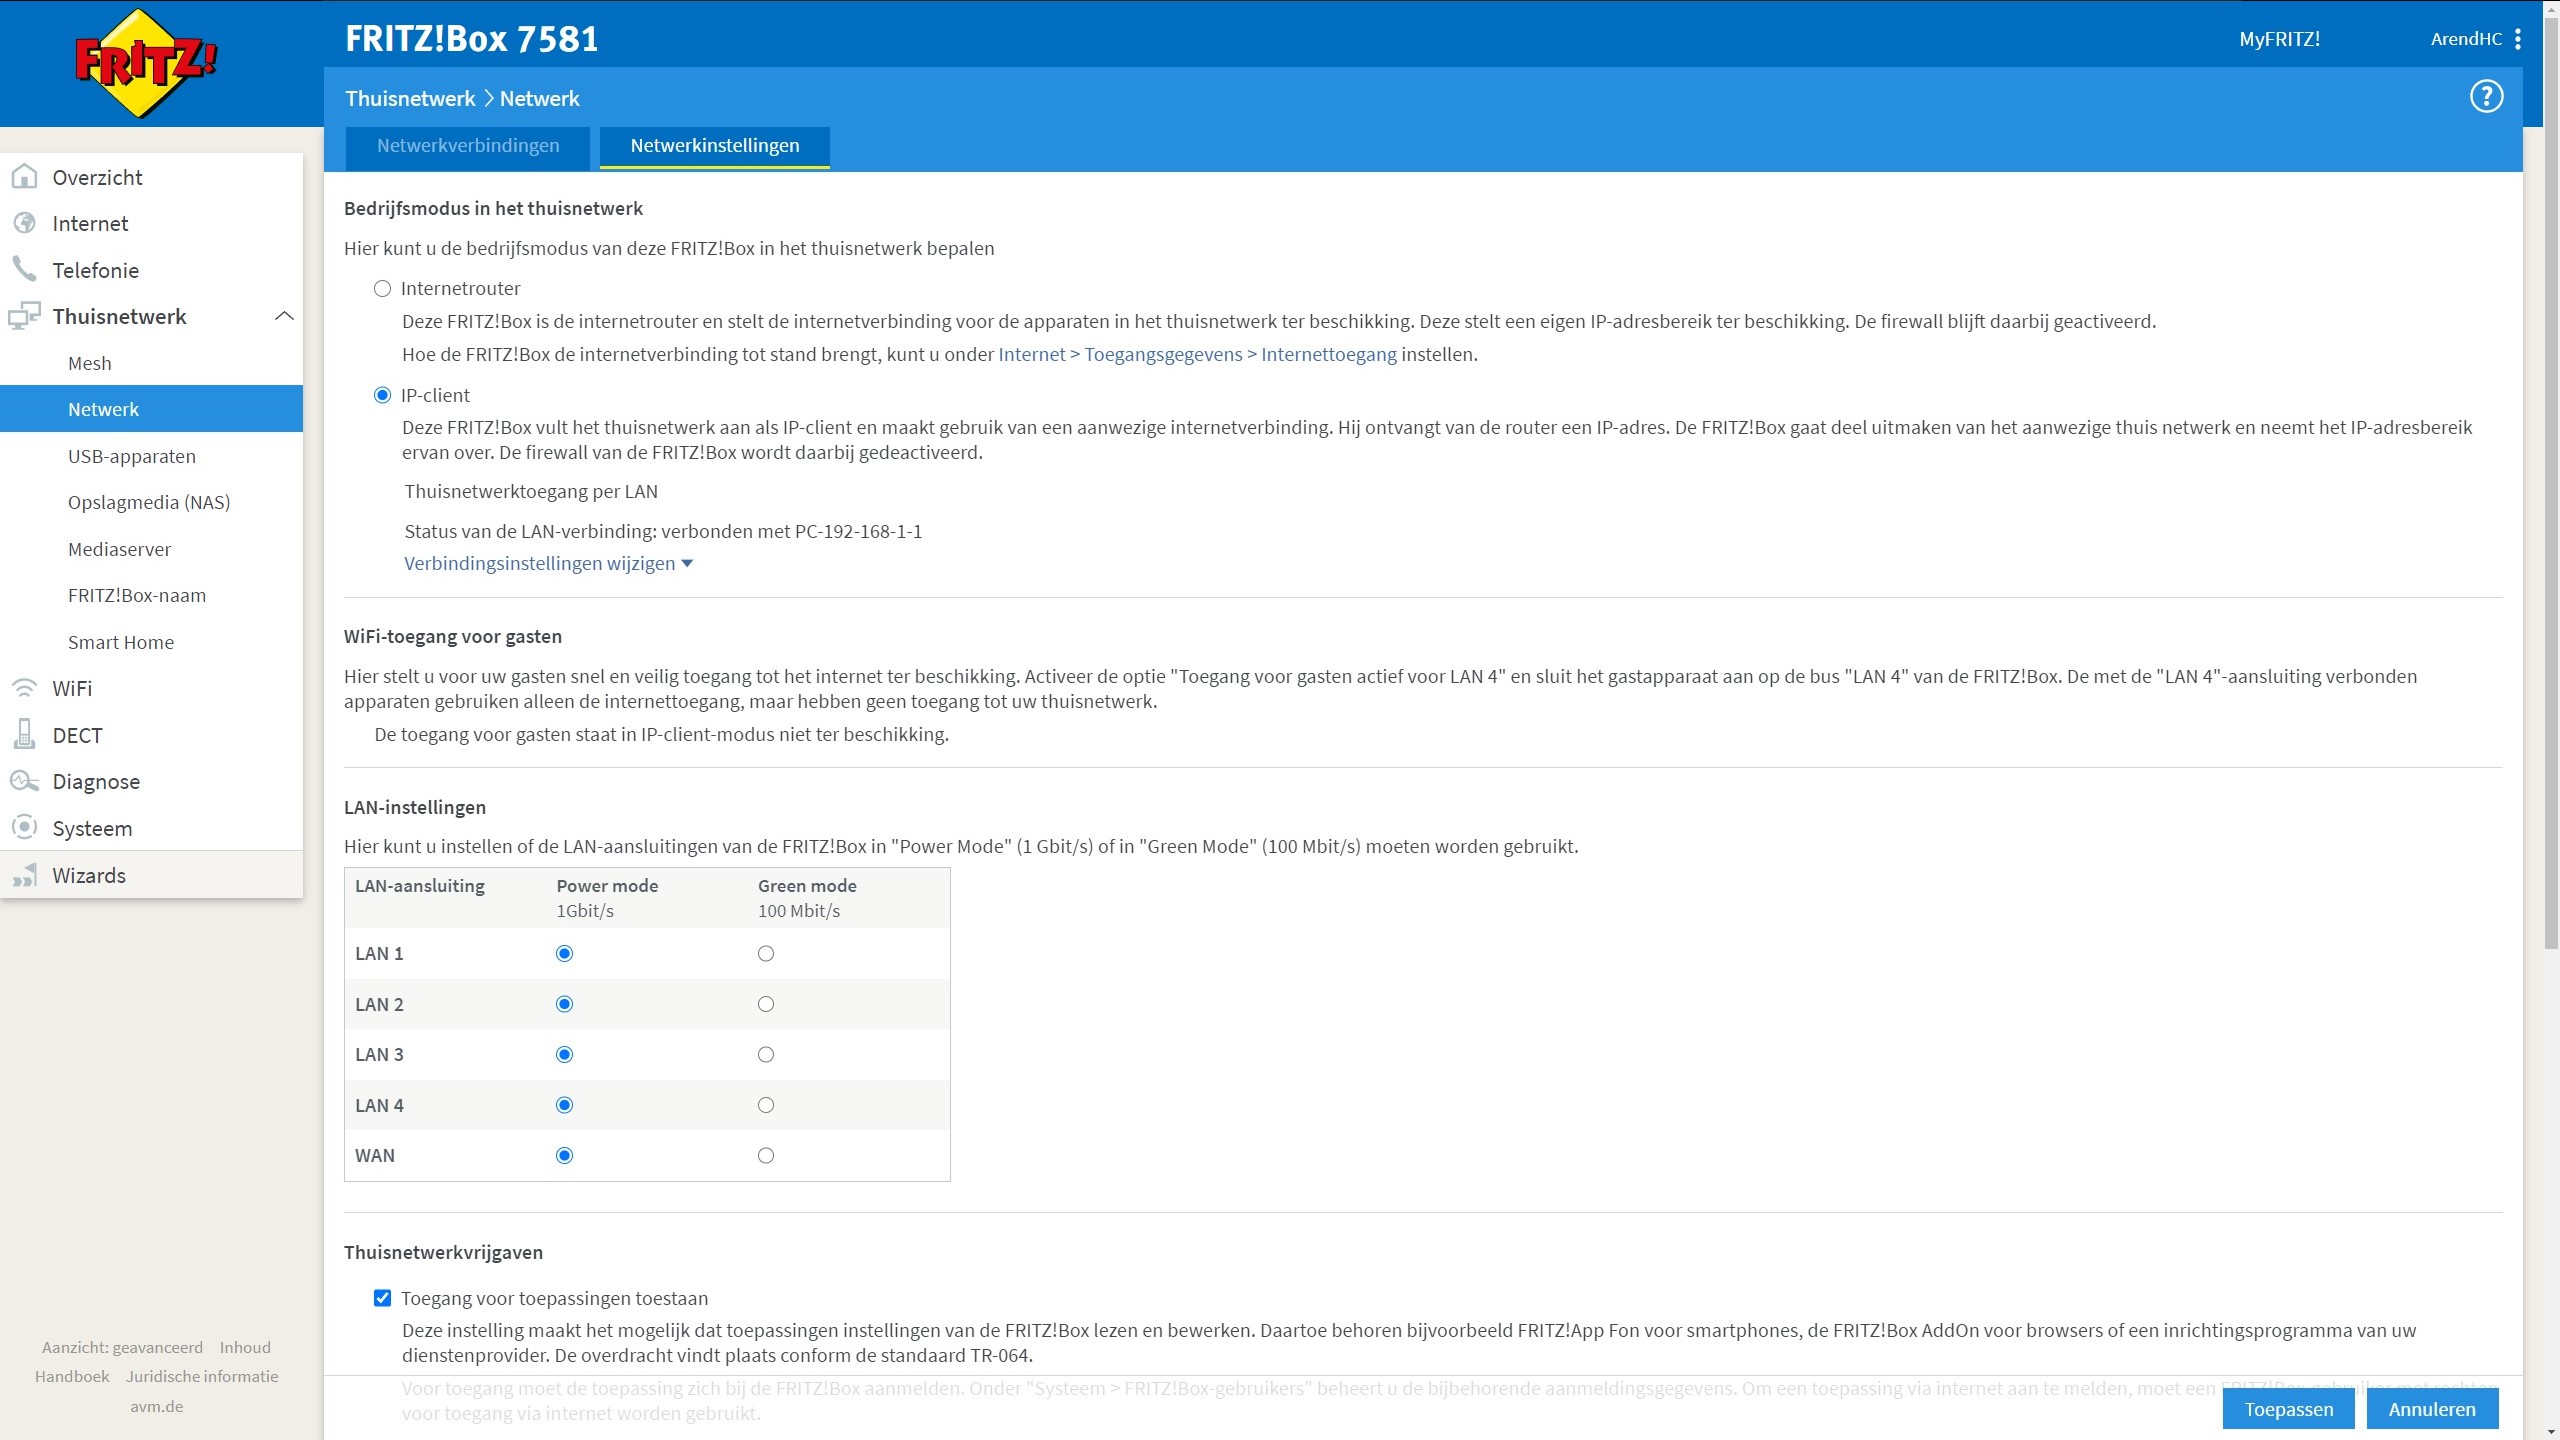
Task: Switch to the Netwerkverbindingen tab
Action: (468, 146)
